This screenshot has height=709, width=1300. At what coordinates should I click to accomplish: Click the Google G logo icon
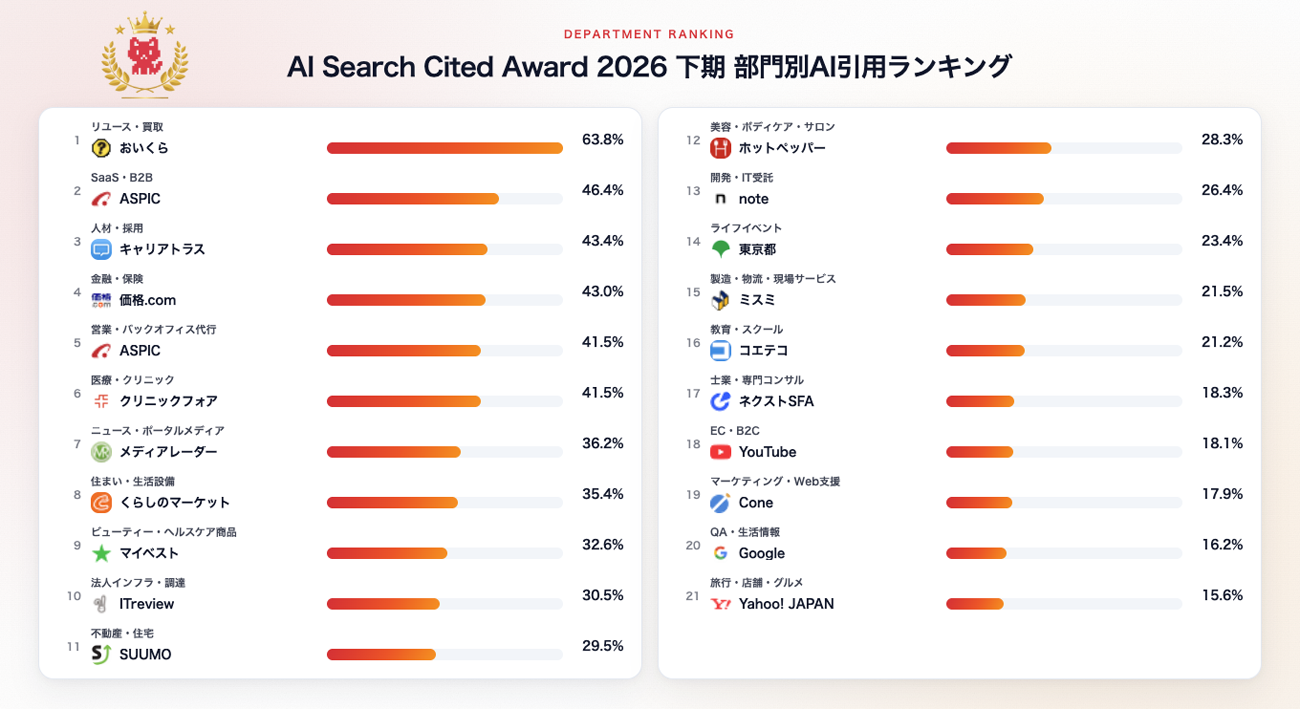(x=720, y=553)
